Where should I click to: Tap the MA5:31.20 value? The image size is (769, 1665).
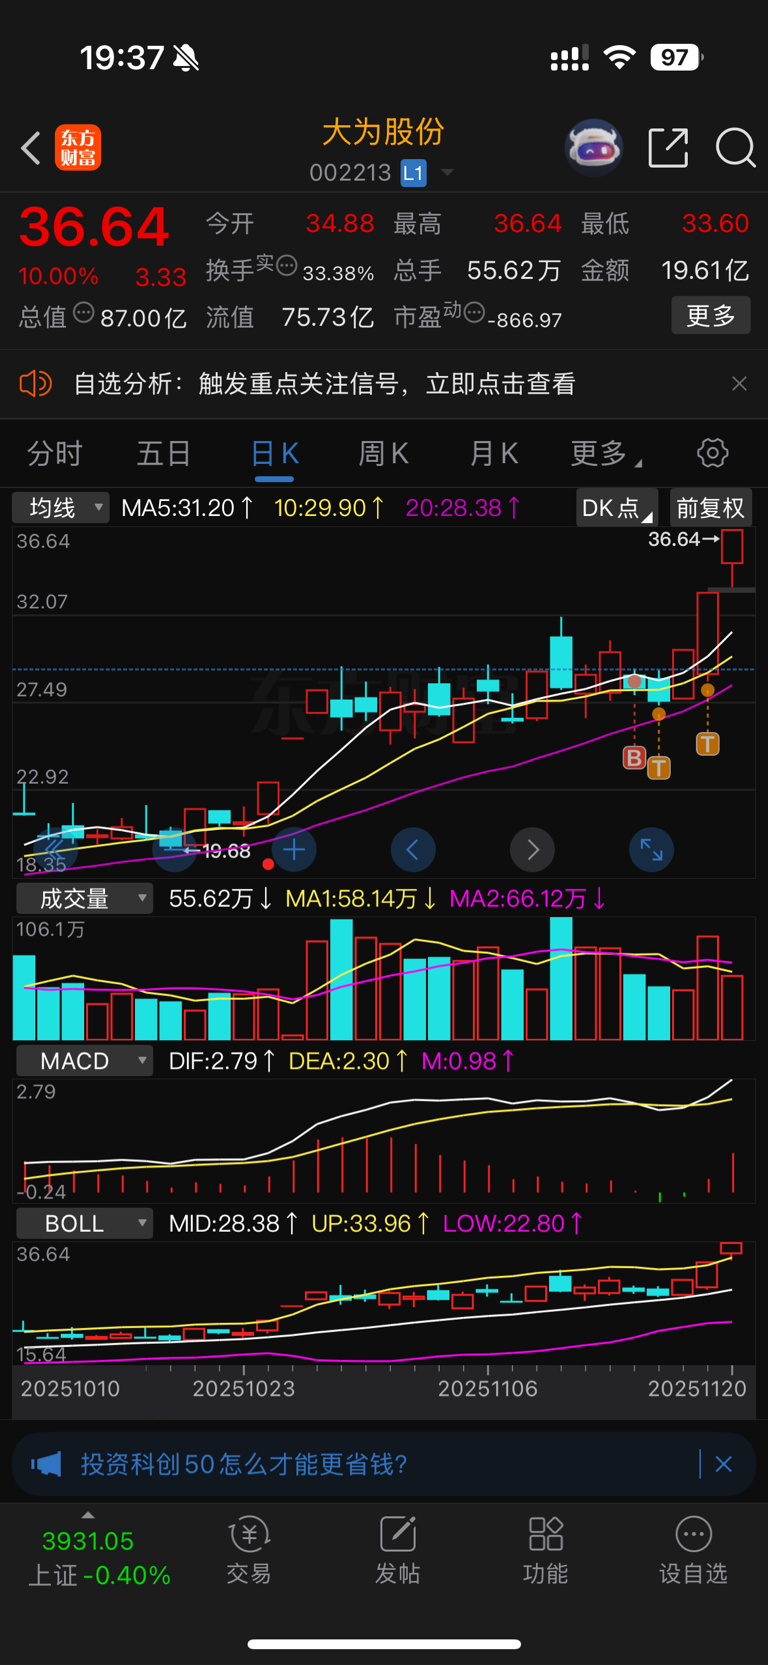click(187, 508)
